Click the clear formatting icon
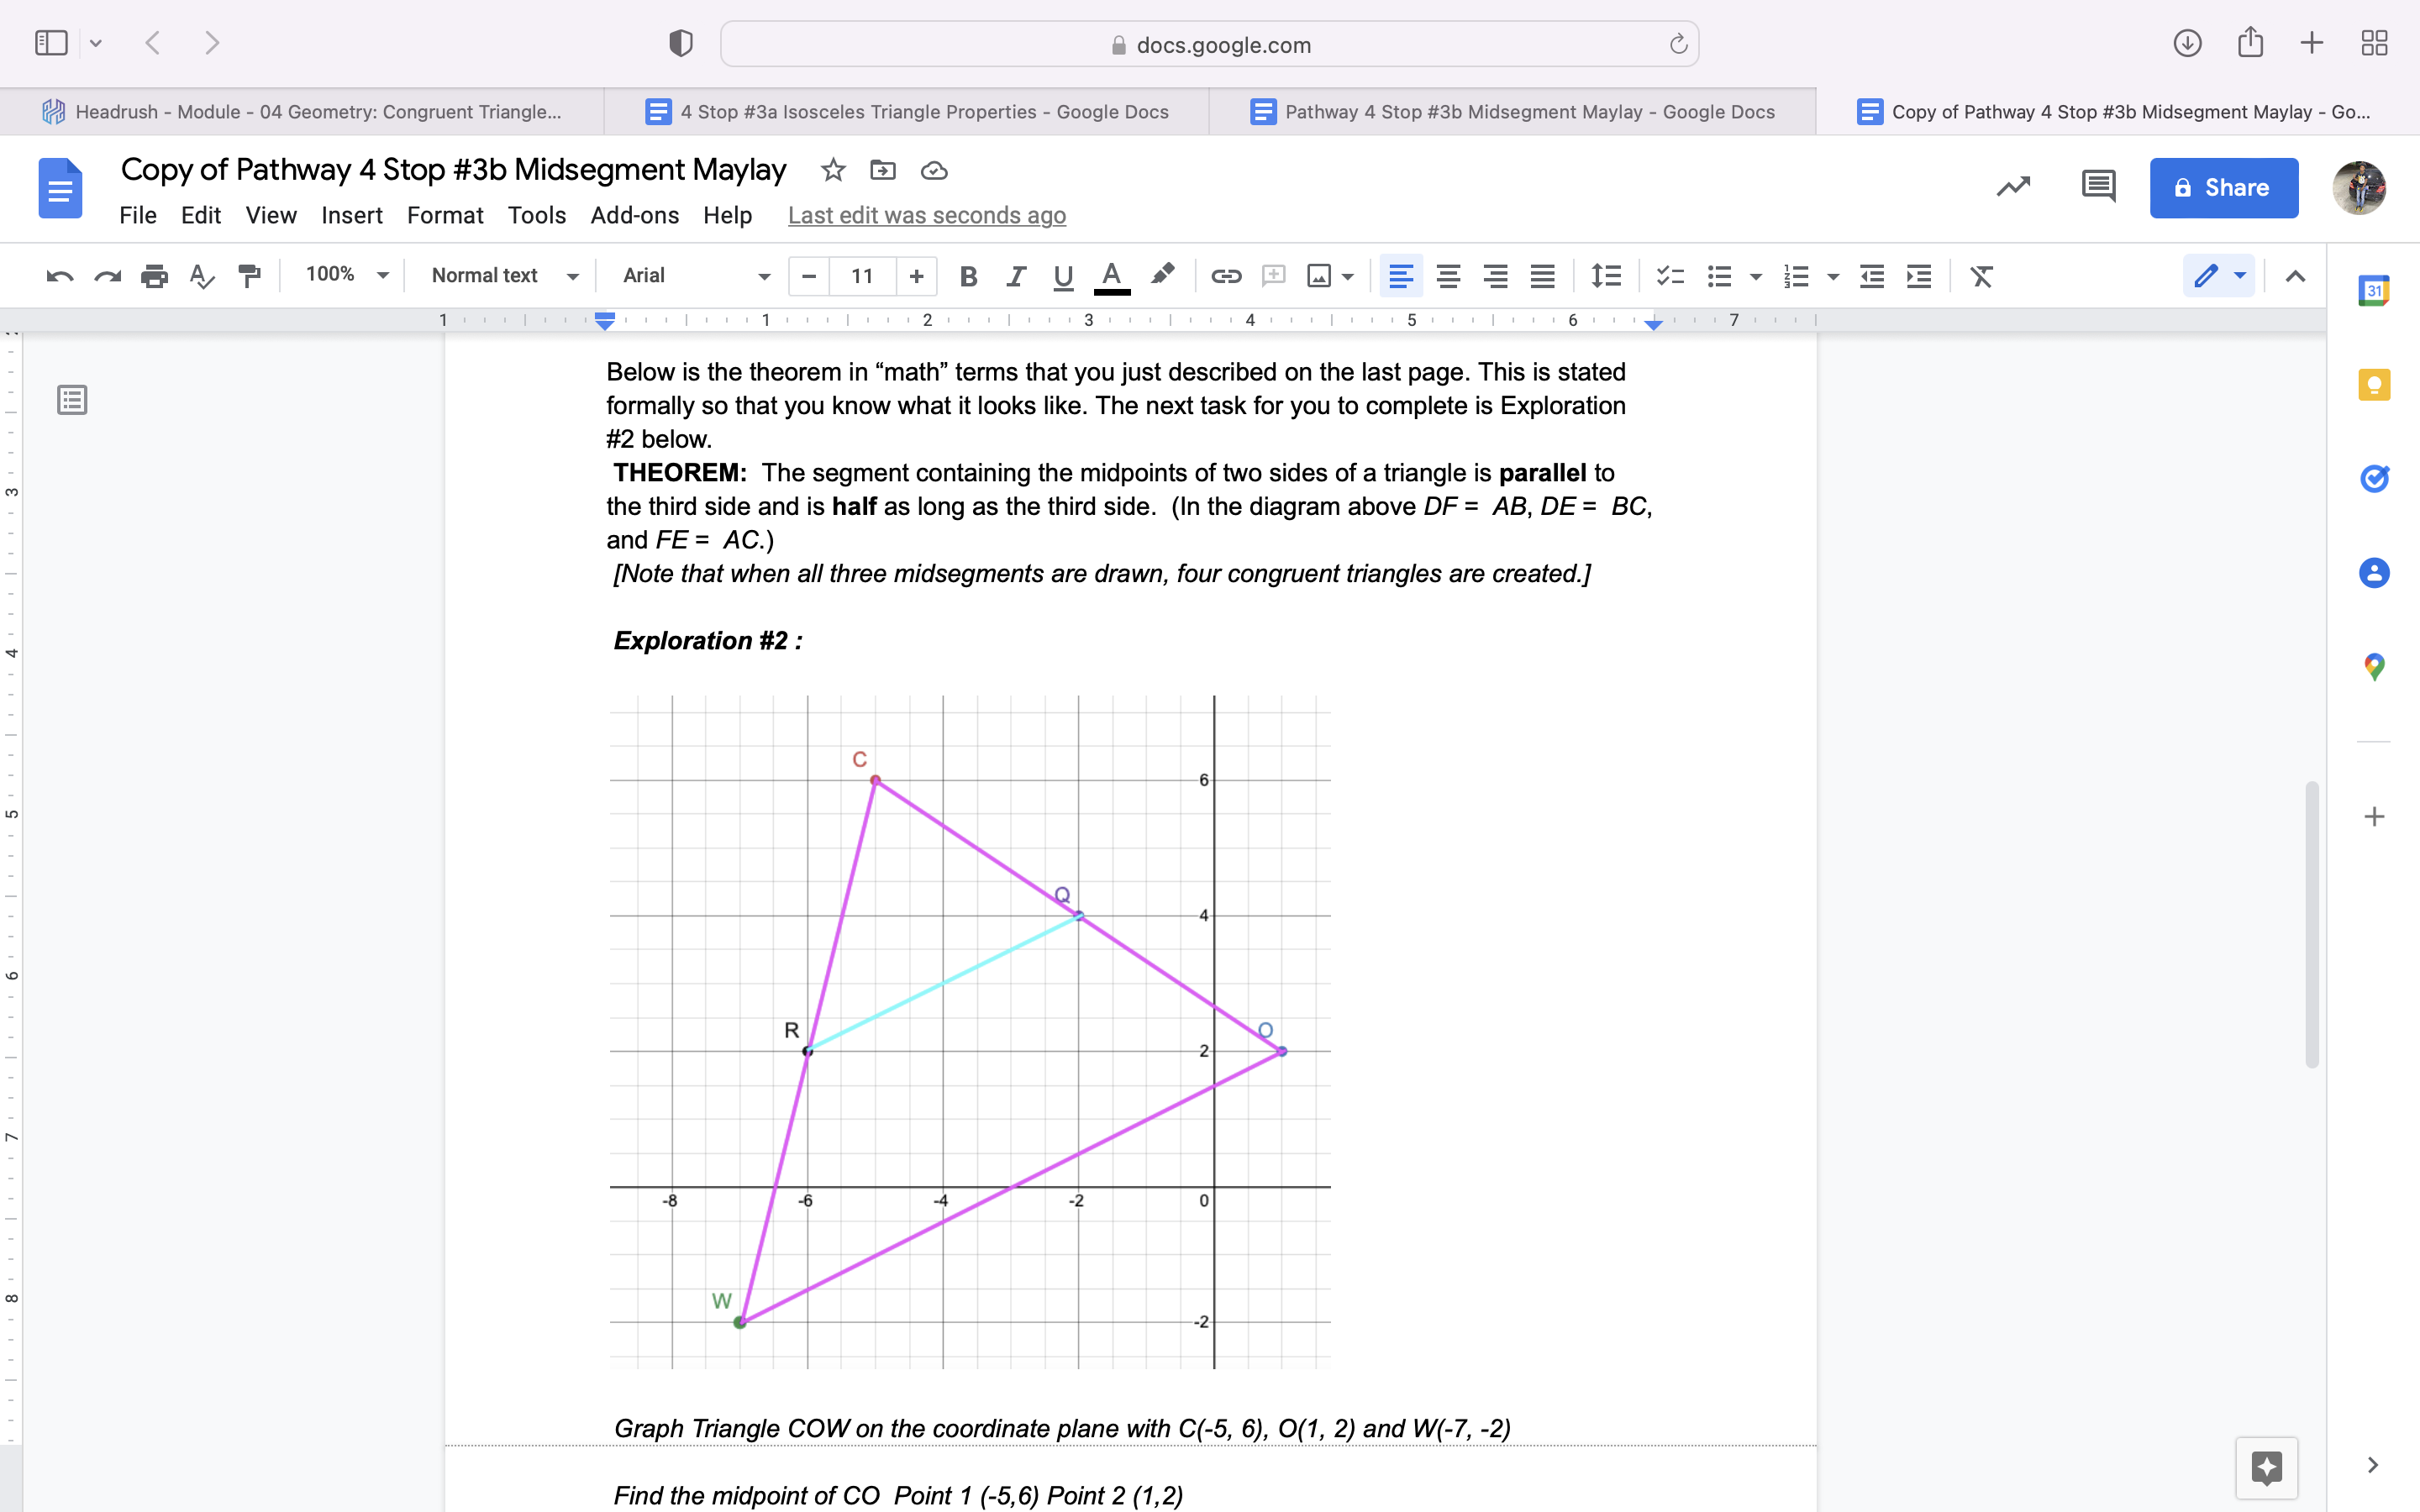Viewport: 2420px width, 1512px height. tap(1981, 276)
